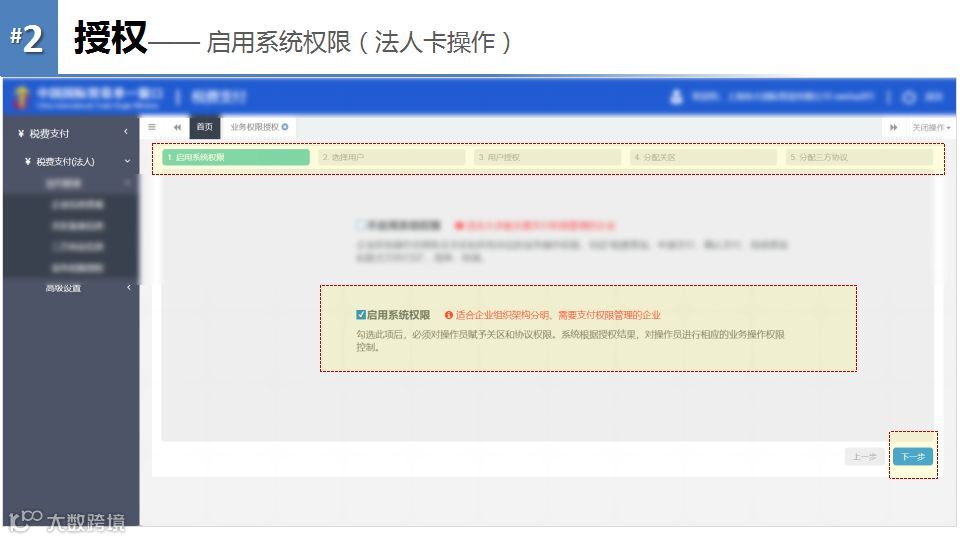Select the 业务权限授权 tab
This screenshot has height=540, width=960.
255,127
